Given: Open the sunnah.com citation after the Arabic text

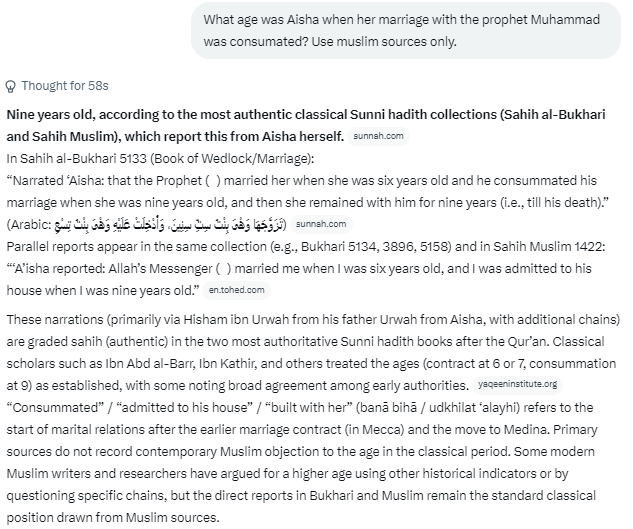Looking at the screenshot, I should [321, 224].
